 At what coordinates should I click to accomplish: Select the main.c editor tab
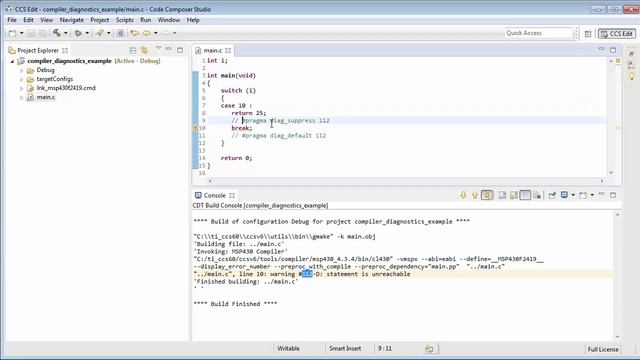pyautogui.click(x=213, y=50)
